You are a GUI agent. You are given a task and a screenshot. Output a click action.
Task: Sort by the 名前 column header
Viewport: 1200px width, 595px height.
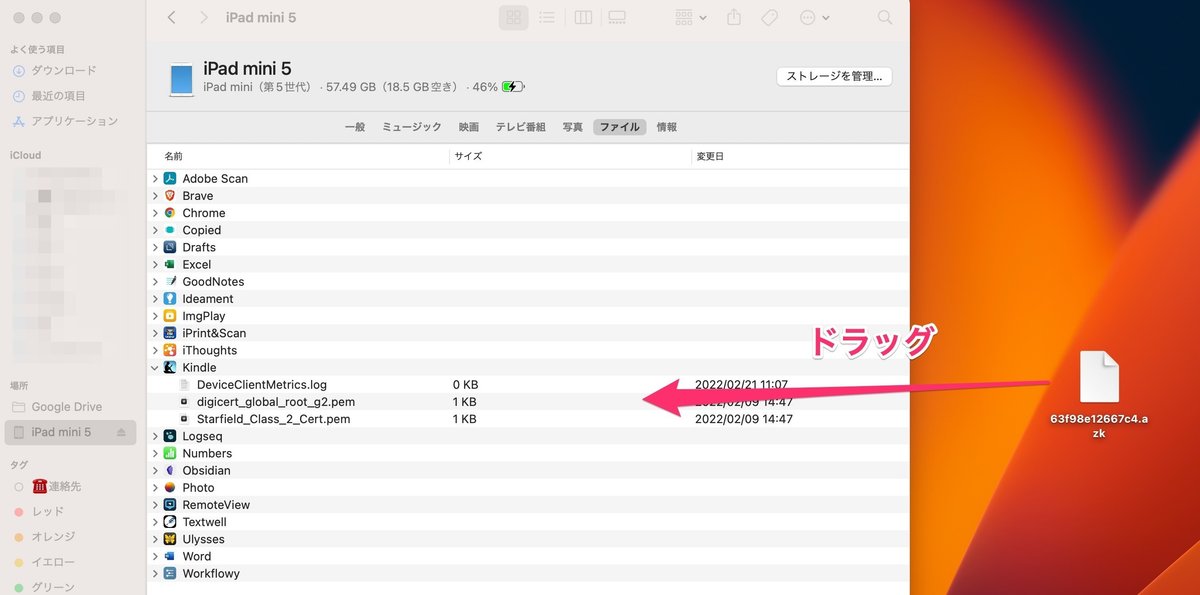(174, 156)
